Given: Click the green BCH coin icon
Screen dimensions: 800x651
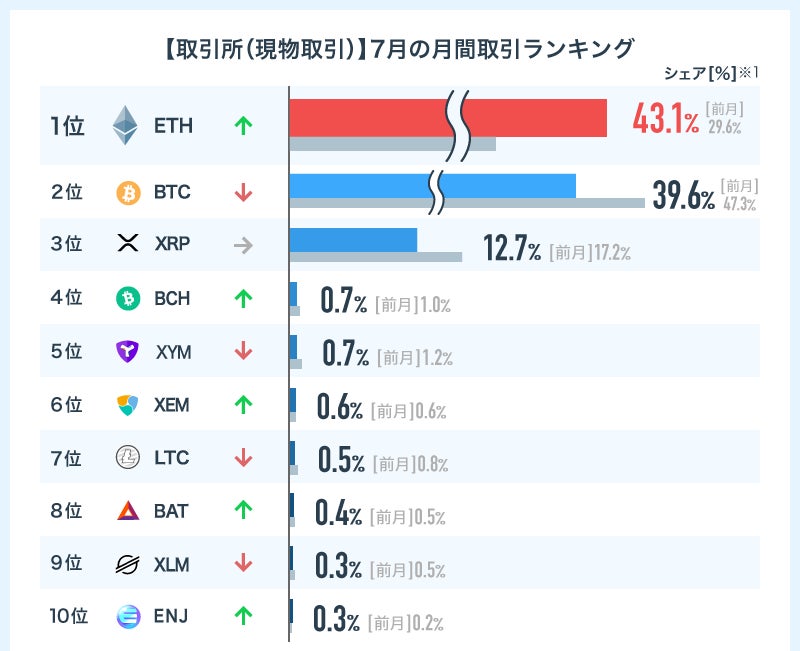Looking at the screenshot, I should (129, 298).
